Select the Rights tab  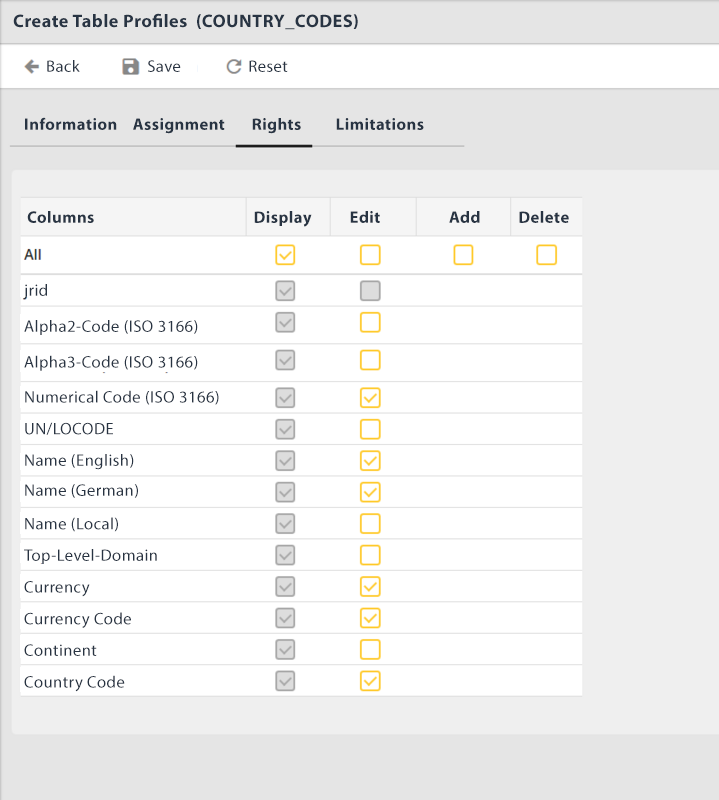[x=276, y=124]
